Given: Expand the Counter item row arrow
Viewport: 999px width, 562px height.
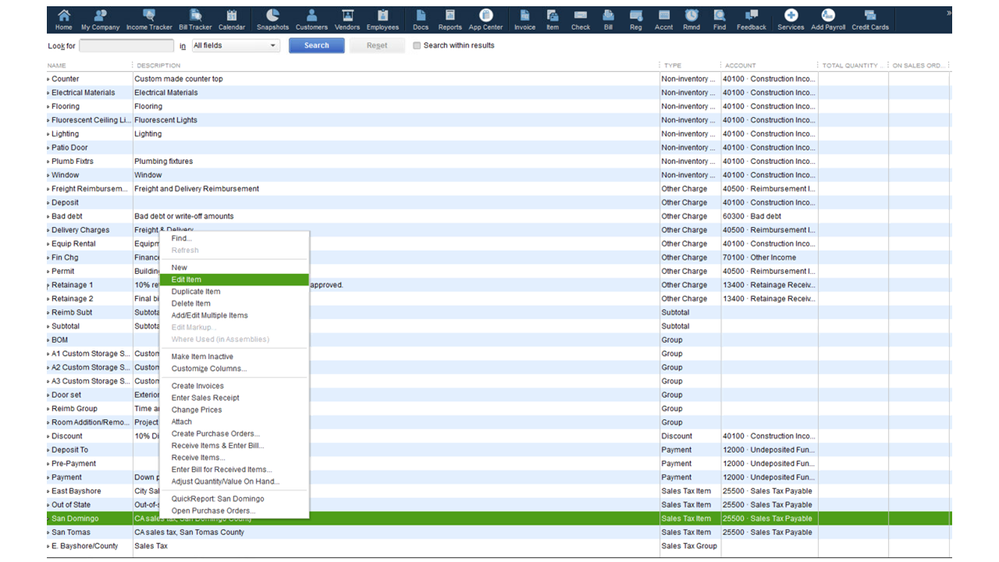Looking at the screenshot, I should [x=48, y=79].
